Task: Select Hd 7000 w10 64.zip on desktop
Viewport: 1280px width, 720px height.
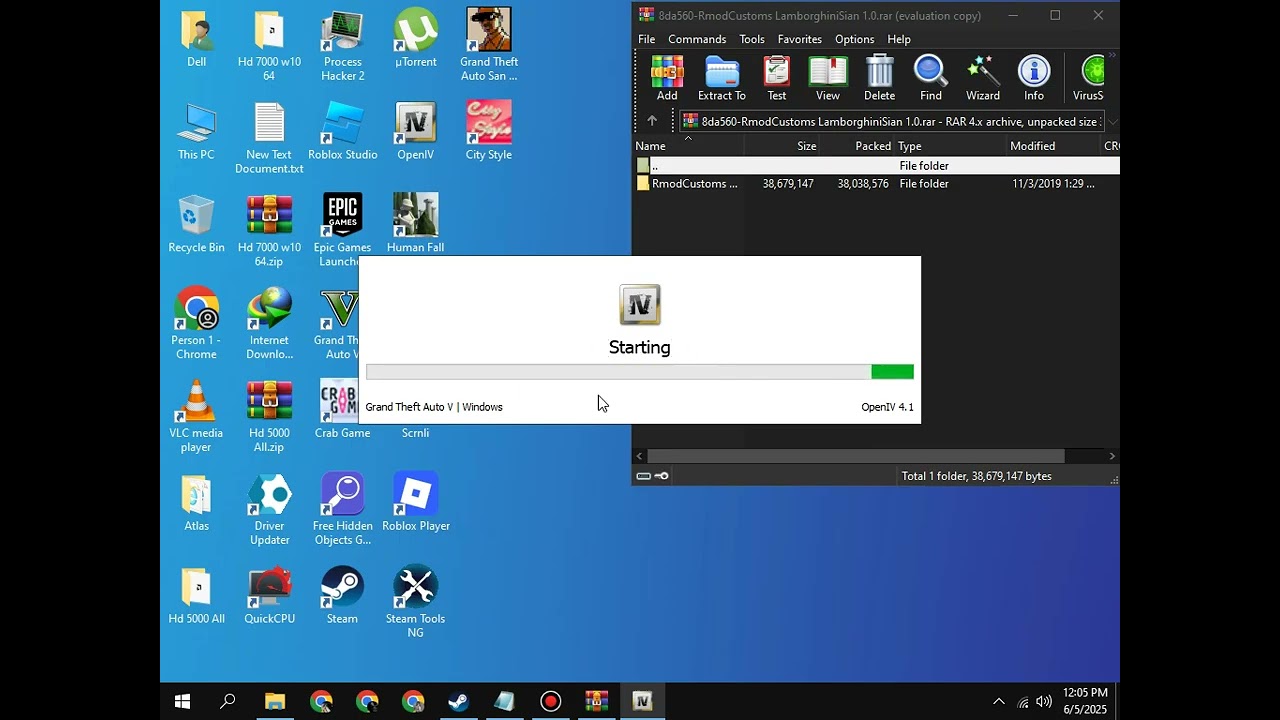Action: 269,232
